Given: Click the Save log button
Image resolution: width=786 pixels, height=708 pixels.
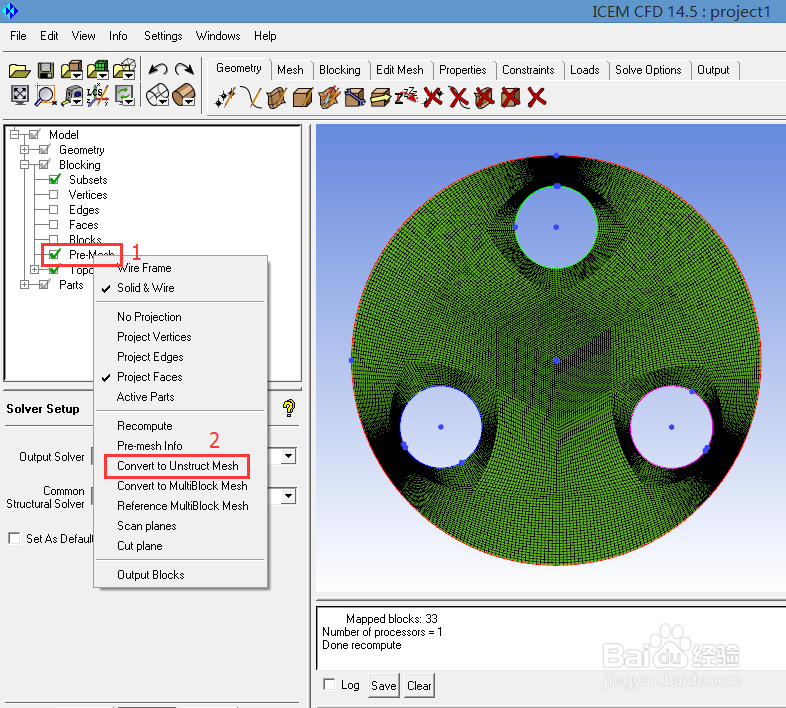Looking at the screenshot, I should point(383,685).
